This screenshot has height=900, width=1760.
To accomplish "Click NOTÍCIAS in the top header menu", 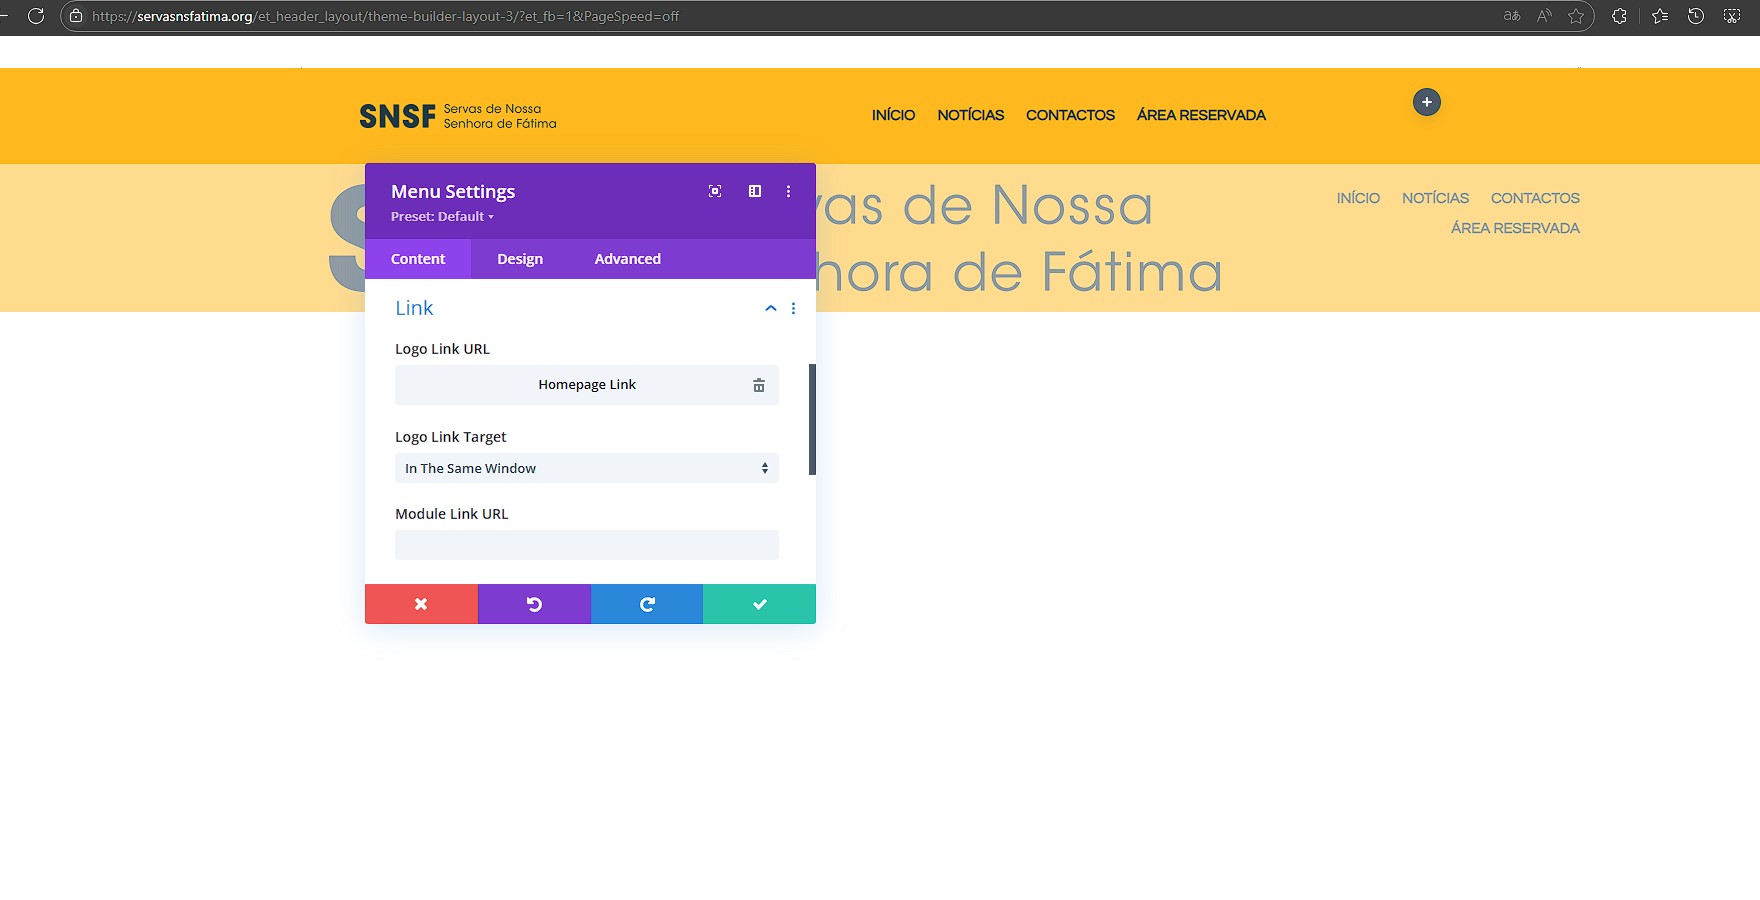I will (971, 115).
